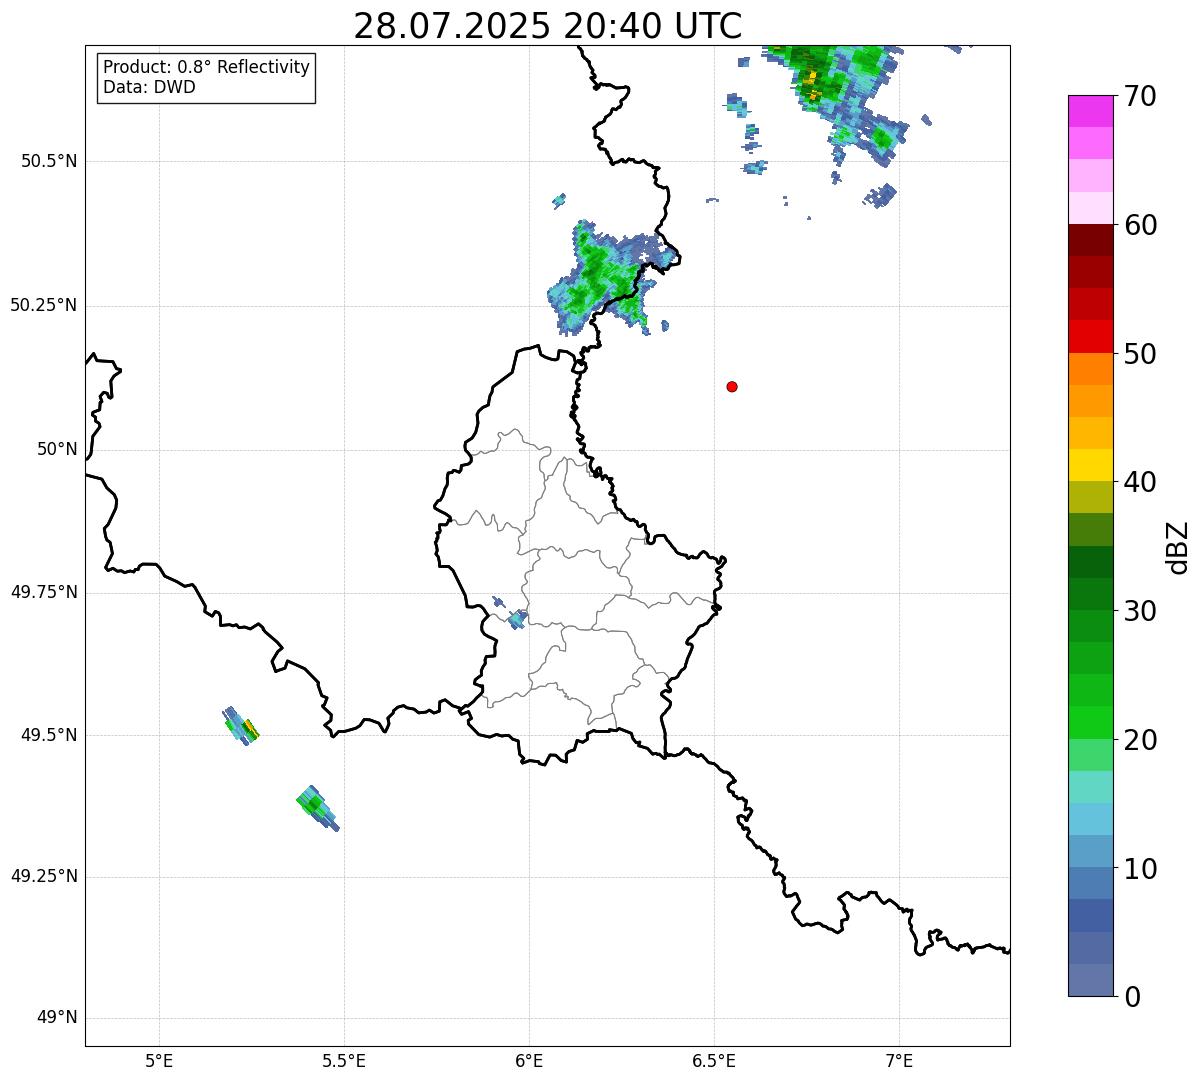The height and width of the screenshot is (1081, 1202).
Task: Click the longitude label 6°E
Action: (529, 1061)
